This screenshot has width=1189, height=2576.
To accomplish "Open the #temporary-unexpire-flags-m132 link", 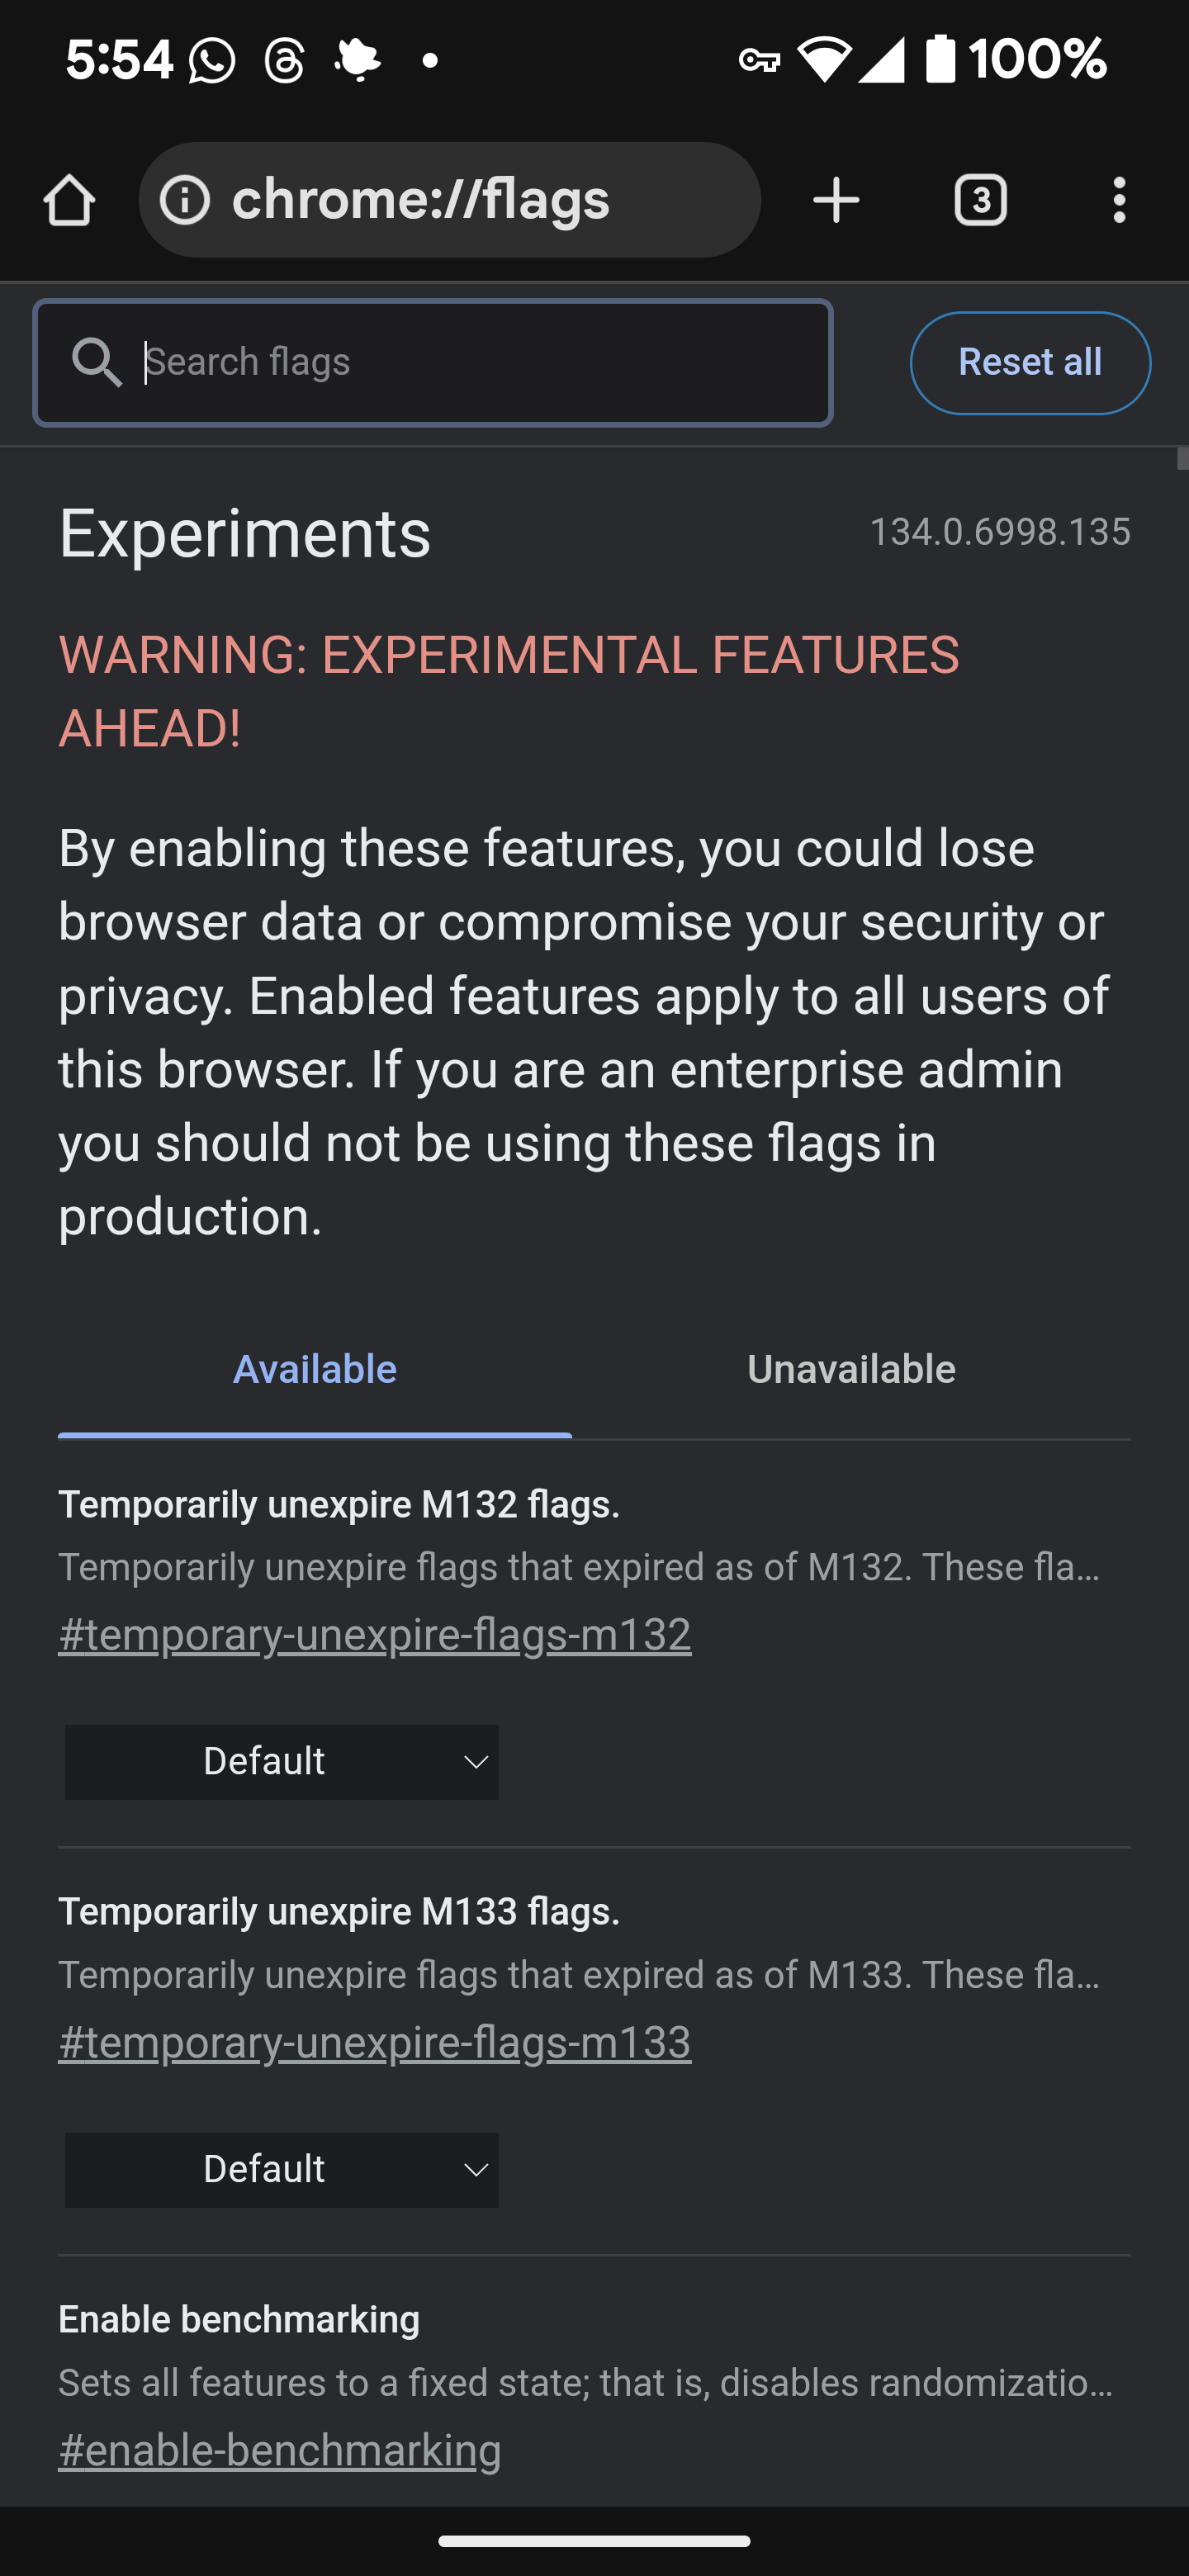I will [375, 1635].
